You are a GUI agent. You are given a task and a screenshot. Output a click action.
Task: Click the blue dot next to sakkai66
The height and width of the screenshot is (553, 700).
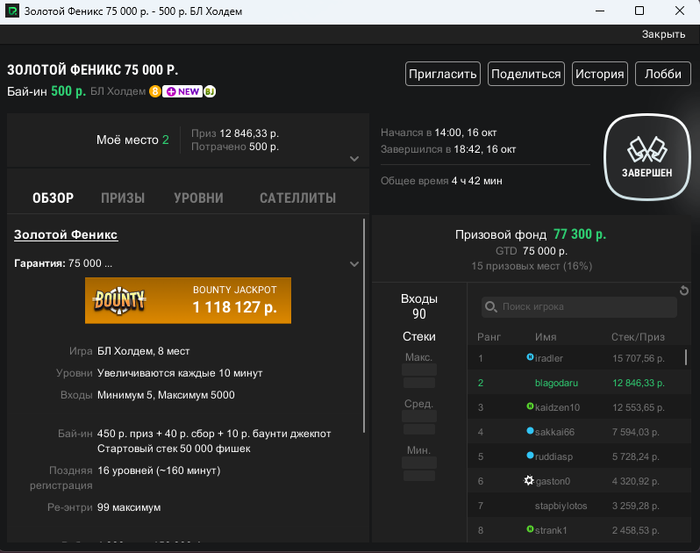(x=530, y=431)
